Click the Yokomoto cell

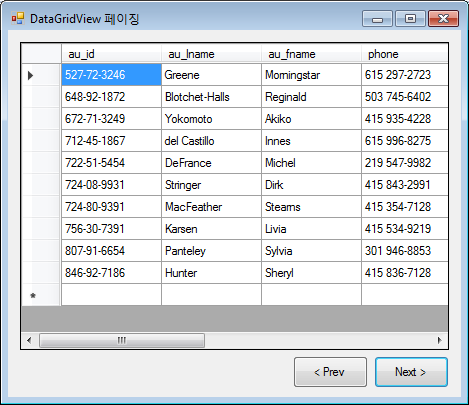211,119
